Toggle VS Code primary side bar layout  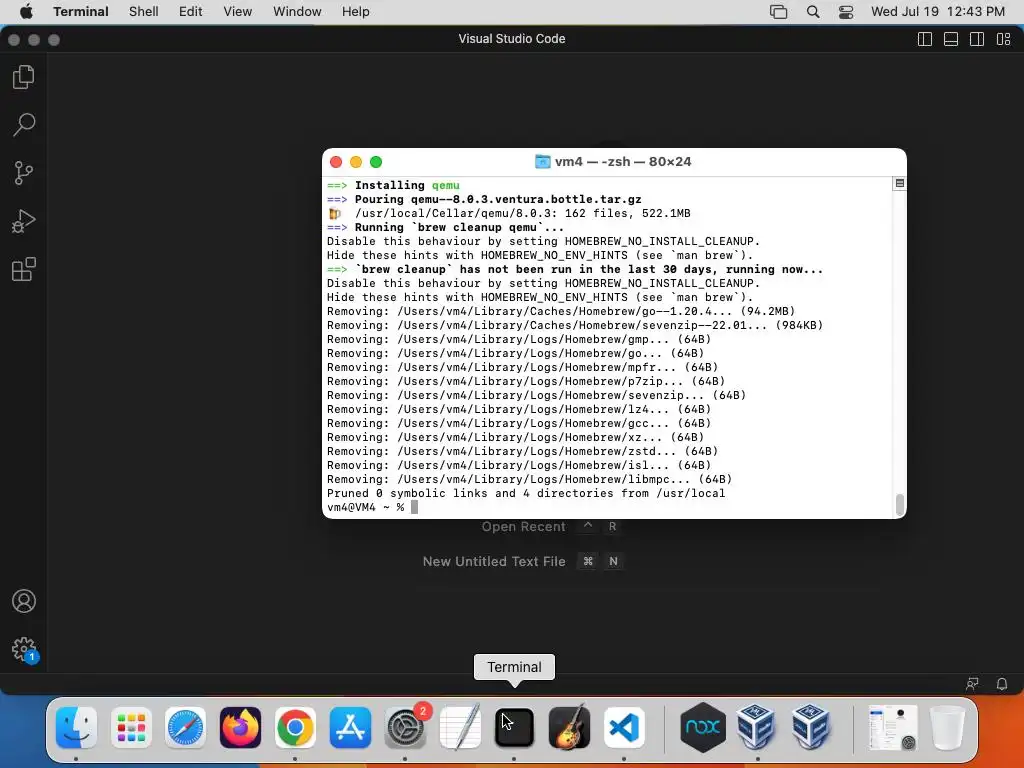pyautogui.click(x=925, y=39)
